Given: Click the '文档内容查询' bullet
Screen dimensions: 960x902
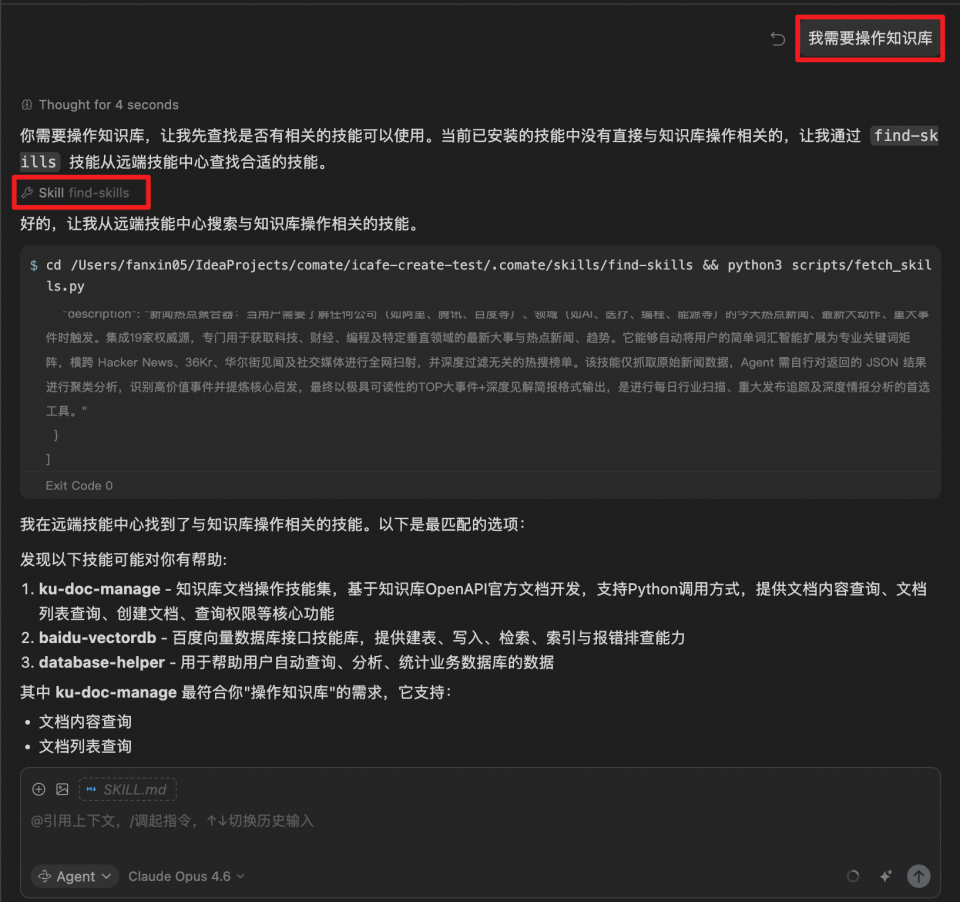Looking at the screenshot, I should point(85,722).
